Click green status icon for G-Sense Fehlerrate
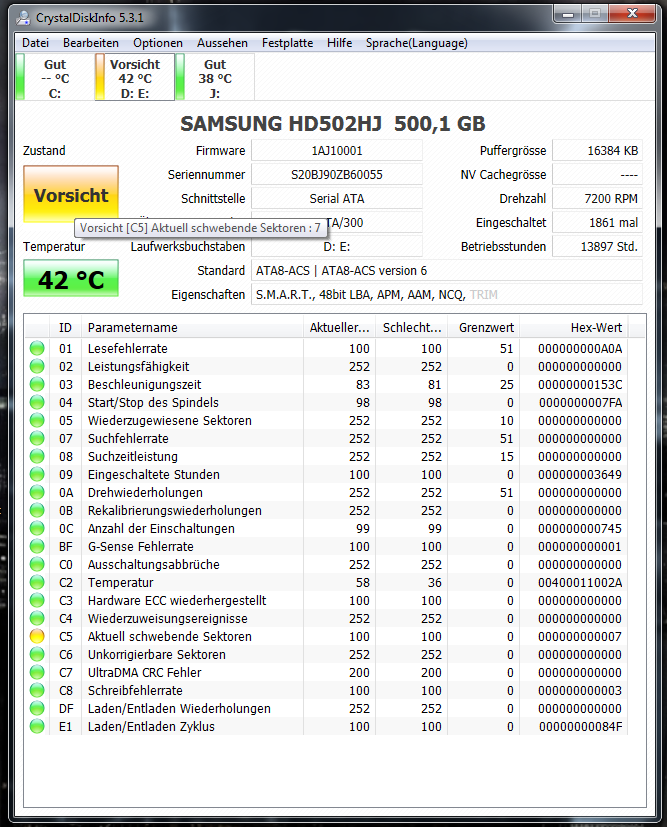667x827 pixels. click(x=37, y=546)
